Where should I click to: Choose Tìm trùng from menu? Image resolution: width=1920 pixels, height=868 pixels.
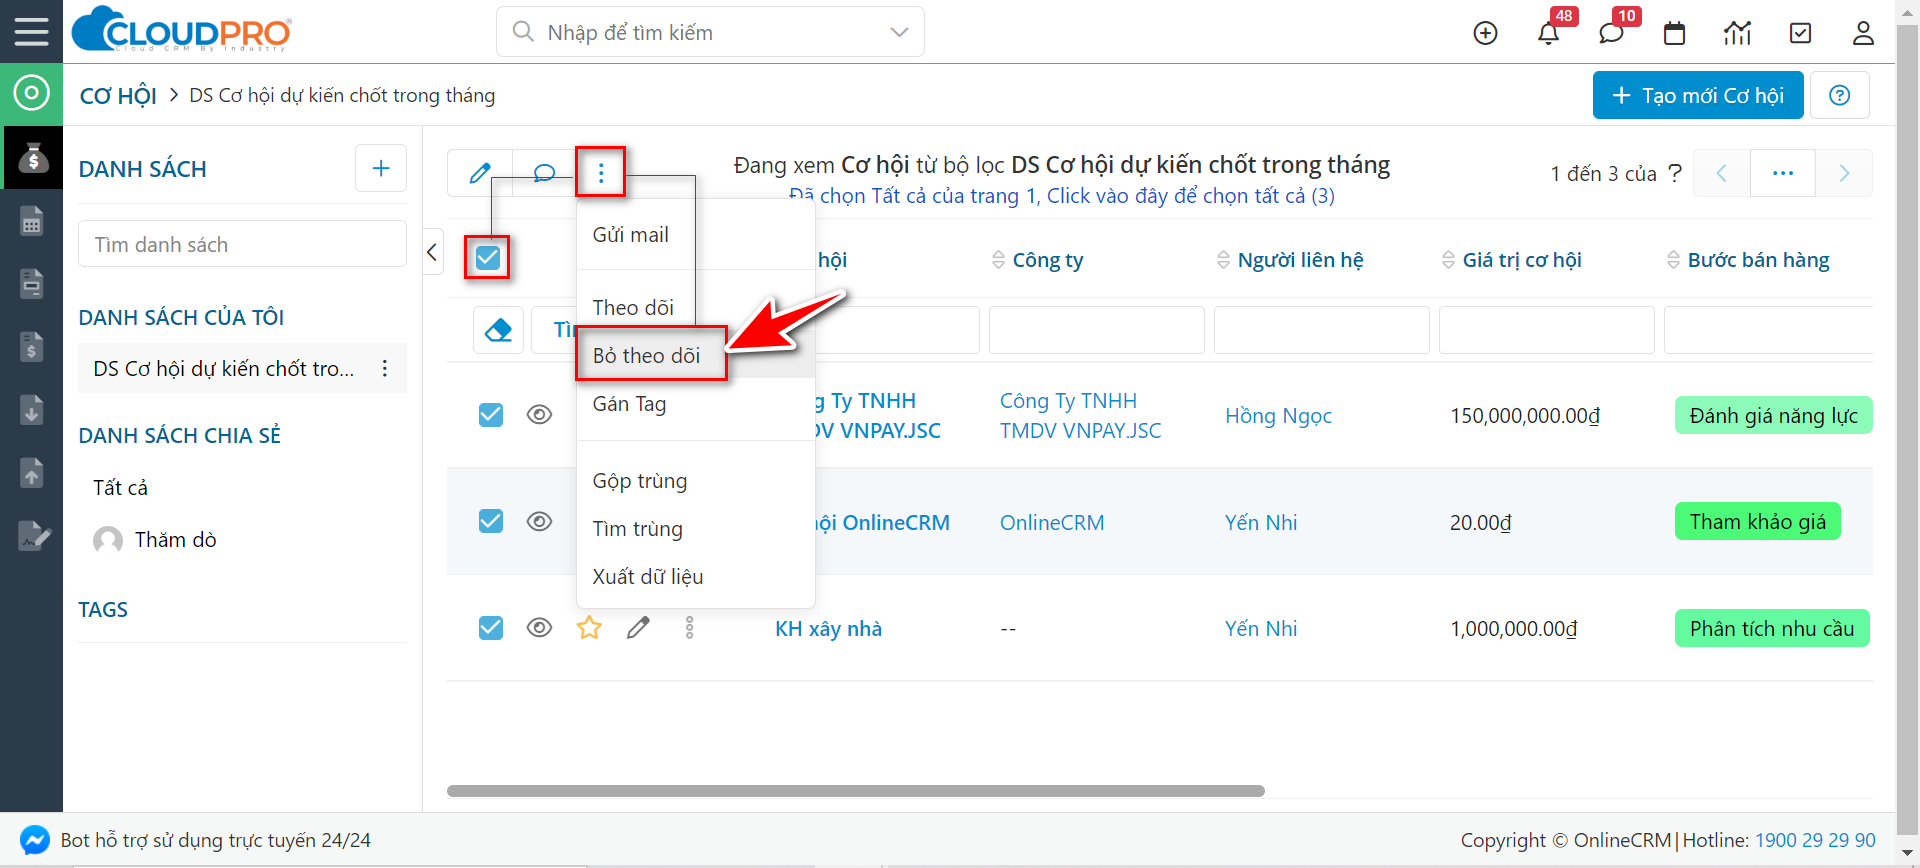pyautogui.click(x=638, y=529)
